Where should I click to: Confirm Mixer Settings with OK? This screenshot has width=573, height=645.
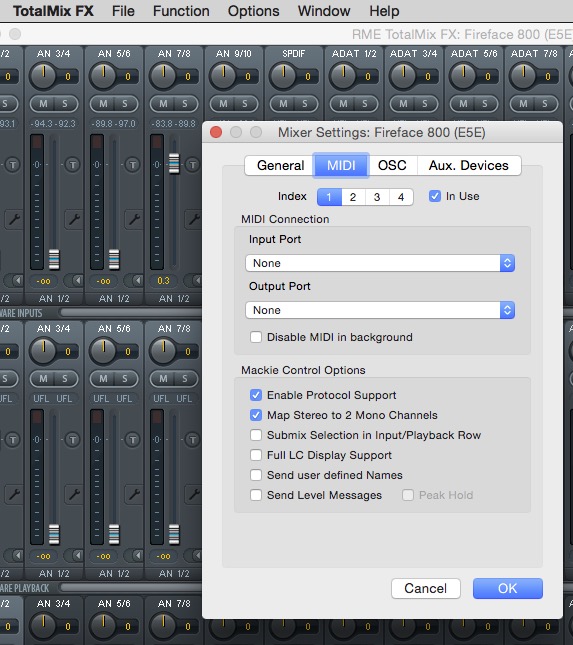pos(508,589)
